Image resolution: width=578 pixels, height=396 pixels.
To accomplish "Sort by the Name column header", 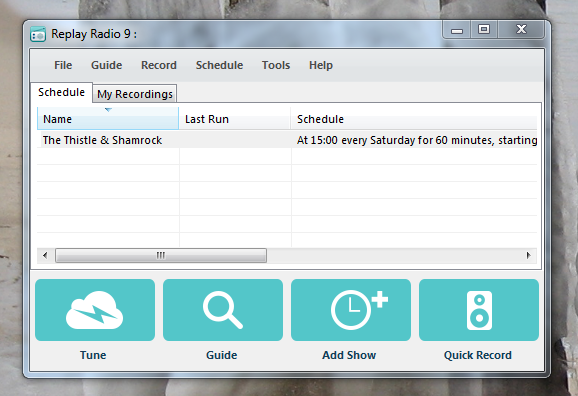I will (108, 119).
